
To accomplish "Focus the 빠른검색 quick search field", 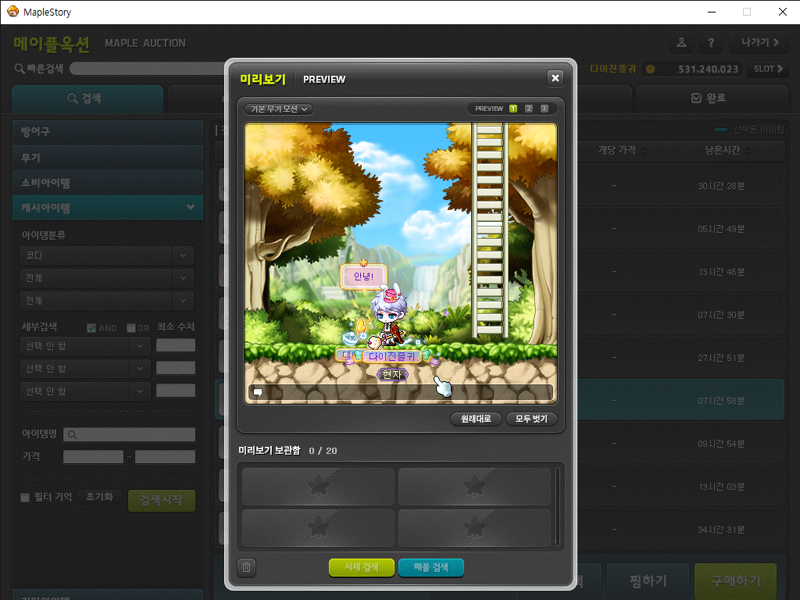I will click(x=148, y=68).
